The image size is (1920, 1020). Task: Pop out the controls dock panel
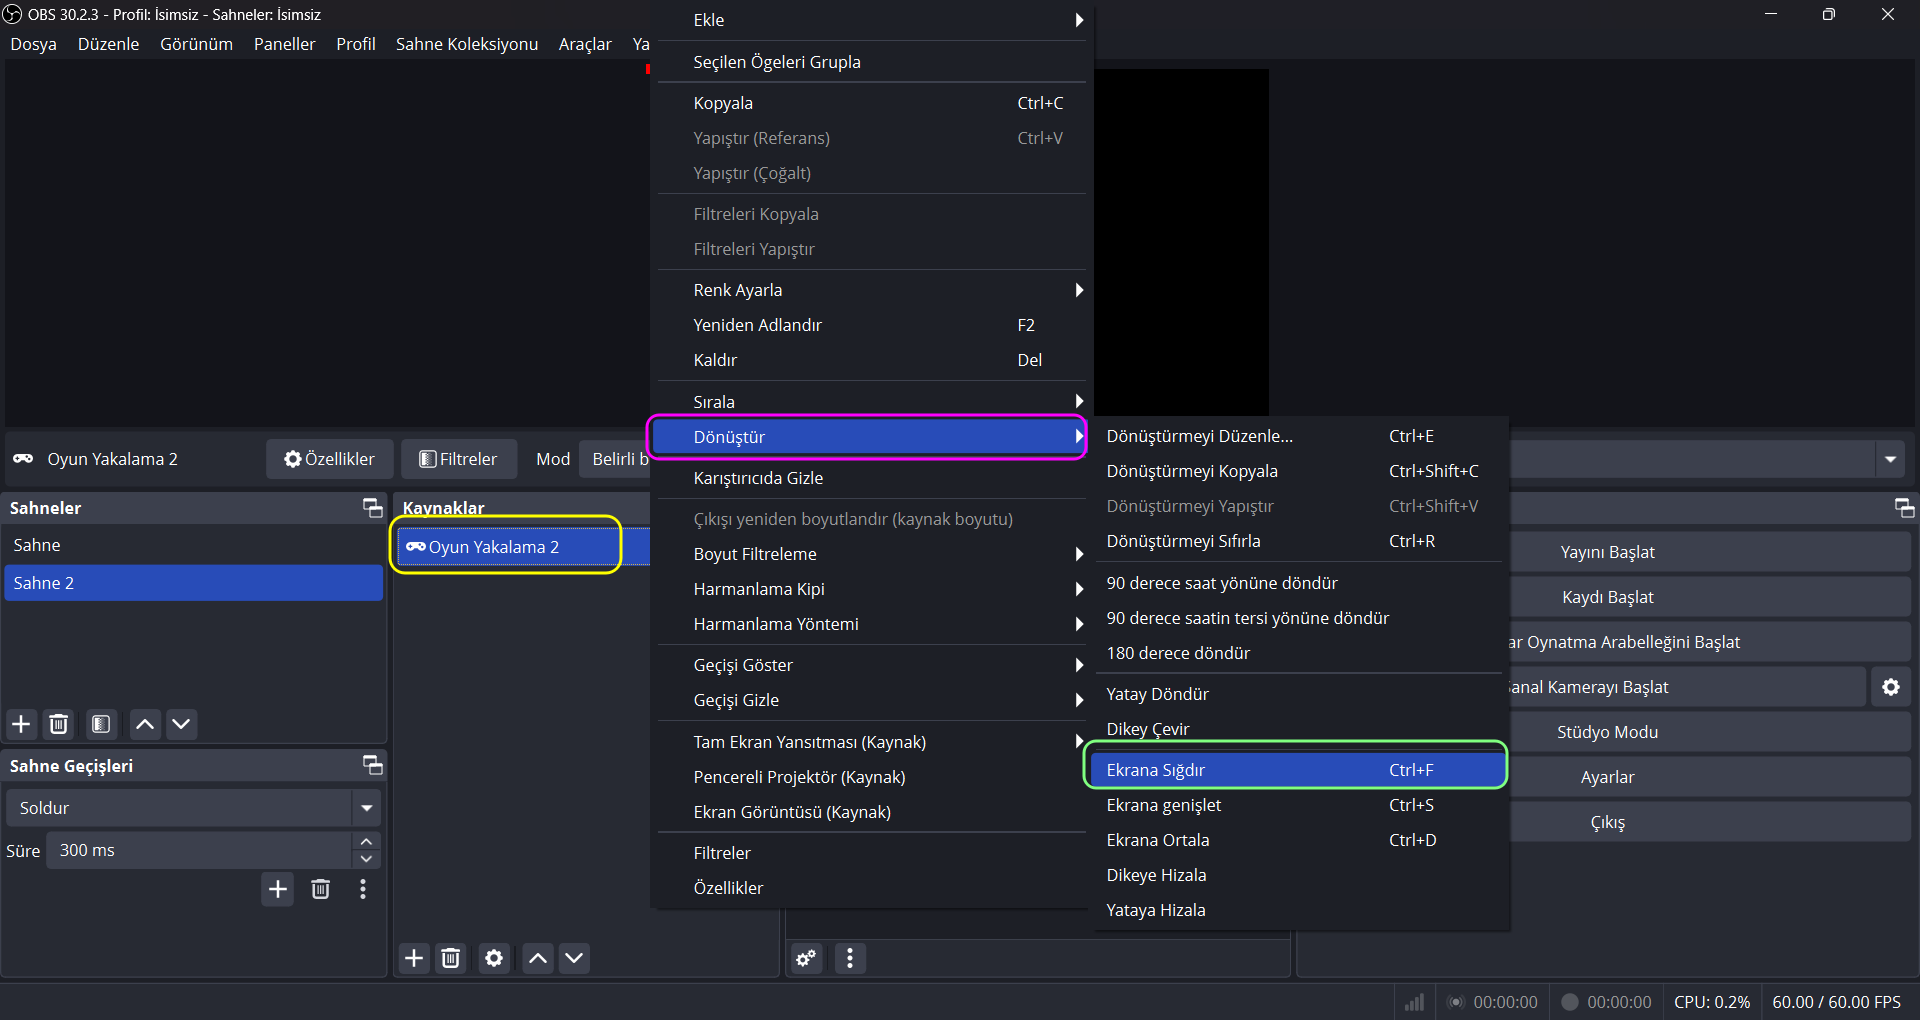tap(1904, 508)
